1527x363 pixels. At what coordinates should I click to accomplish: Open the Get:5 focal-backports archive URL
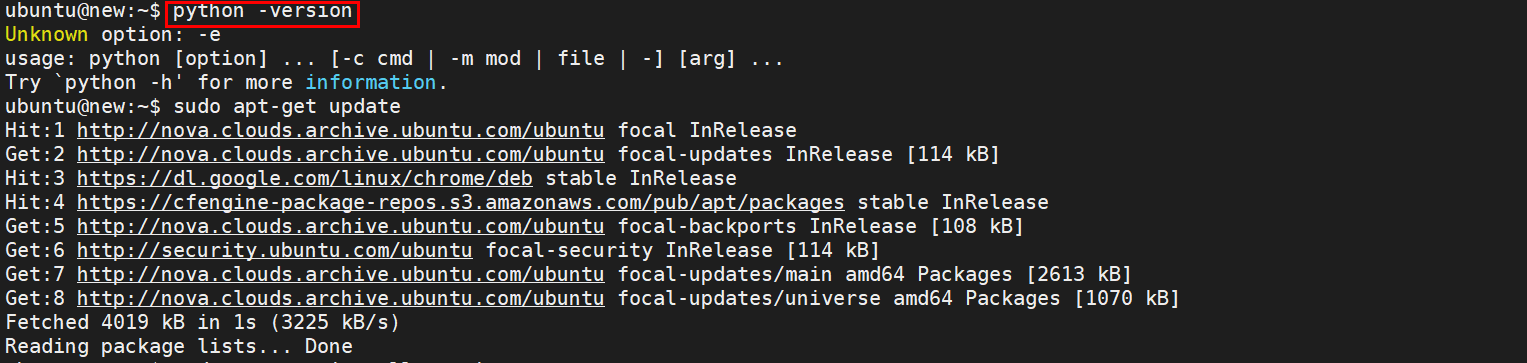tap(340, 226)
